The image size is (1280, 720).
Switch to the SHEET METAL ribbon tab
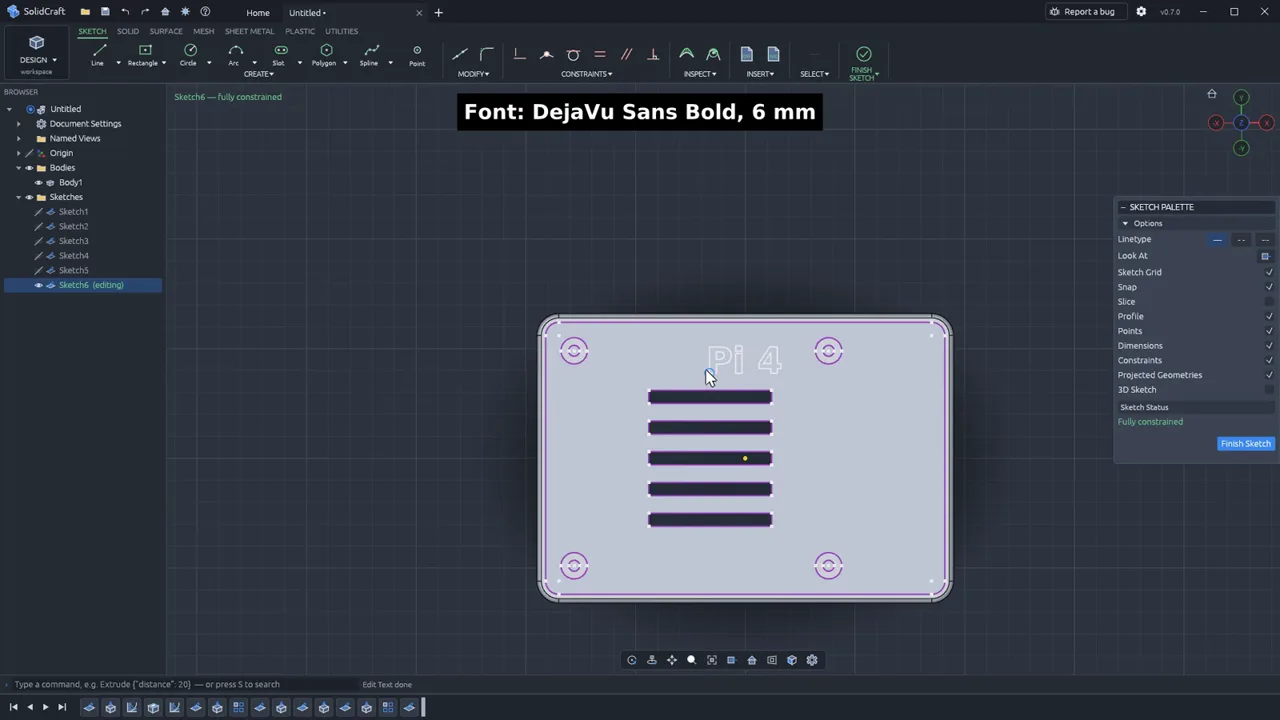click(x=249, y=31)
